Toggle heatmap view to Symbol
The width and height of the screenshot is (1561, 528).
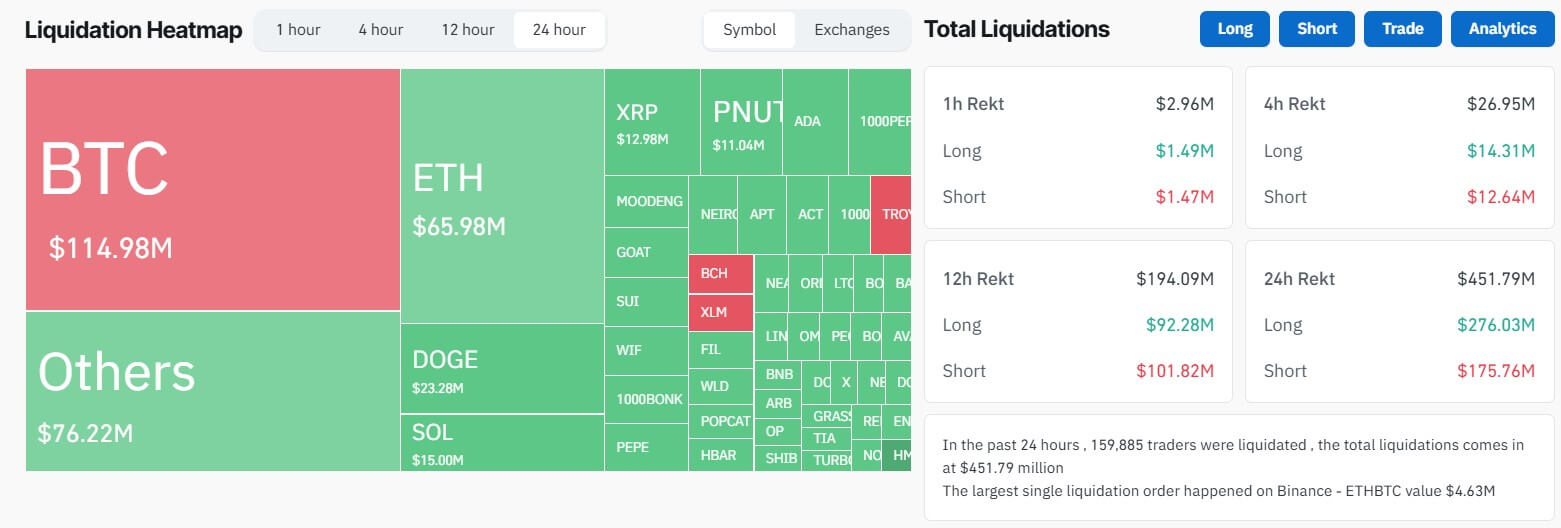pyautogui.click(x=749, y=30)
